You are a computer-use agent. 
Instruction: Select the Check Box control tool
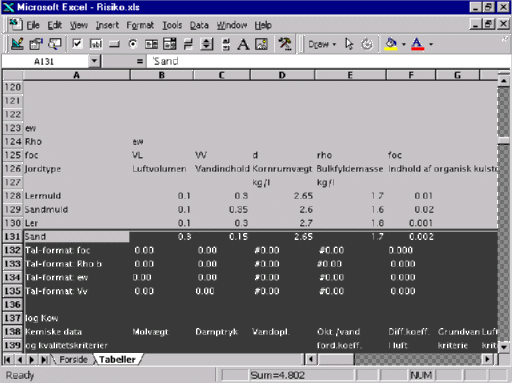tap(77, 44)
